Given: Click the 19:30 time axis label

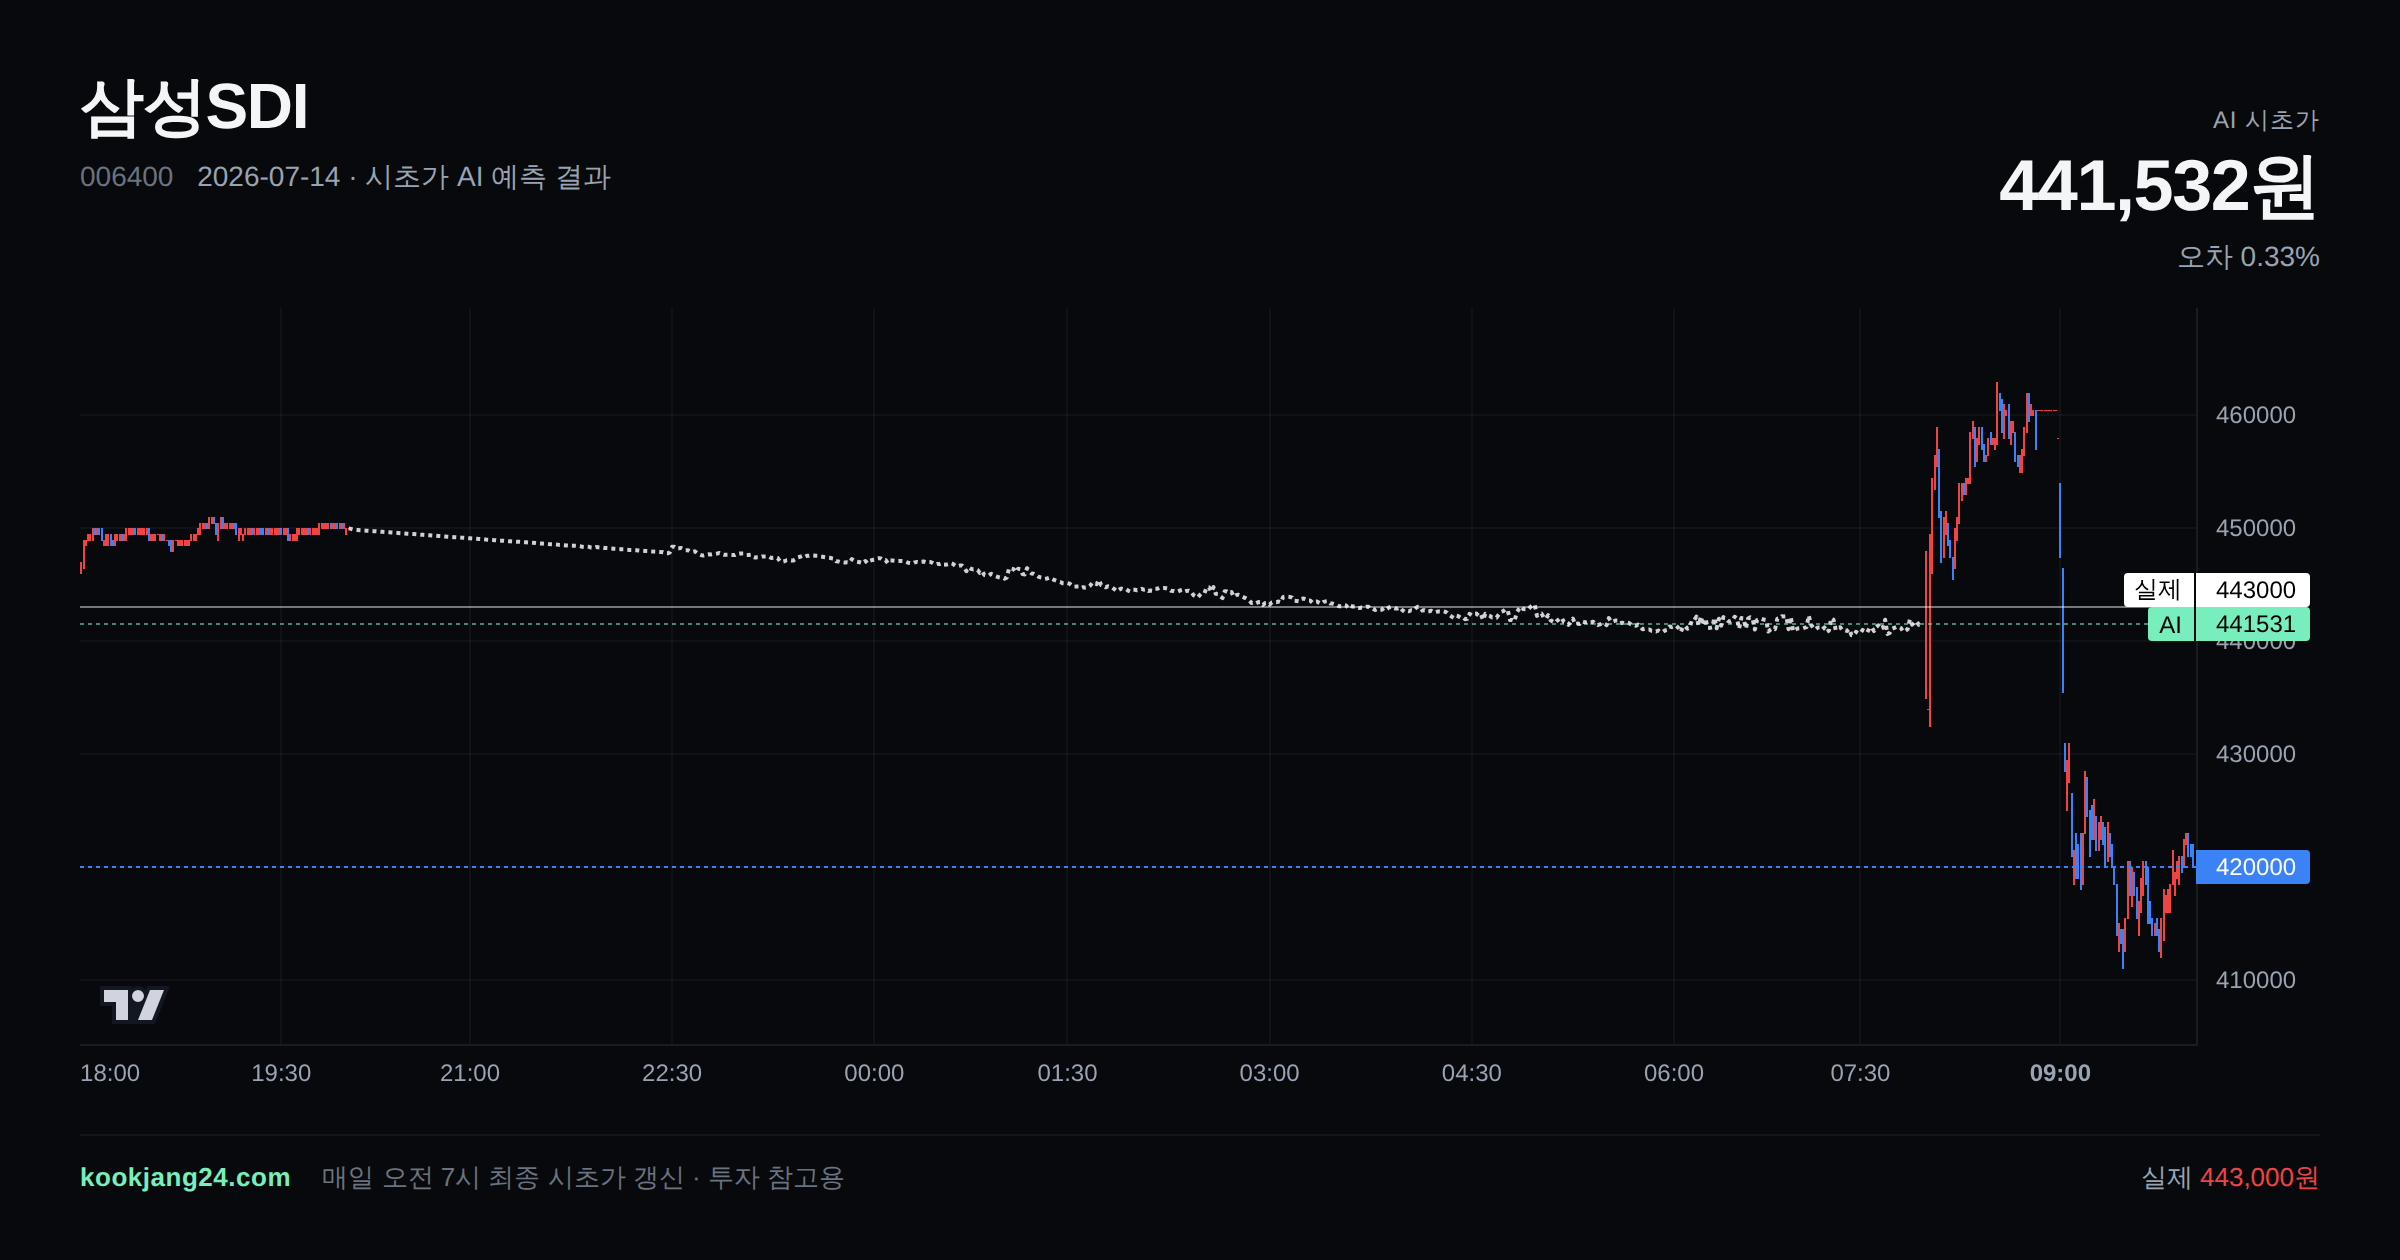Looking at the screenshot, I should tap(281, 1073).
